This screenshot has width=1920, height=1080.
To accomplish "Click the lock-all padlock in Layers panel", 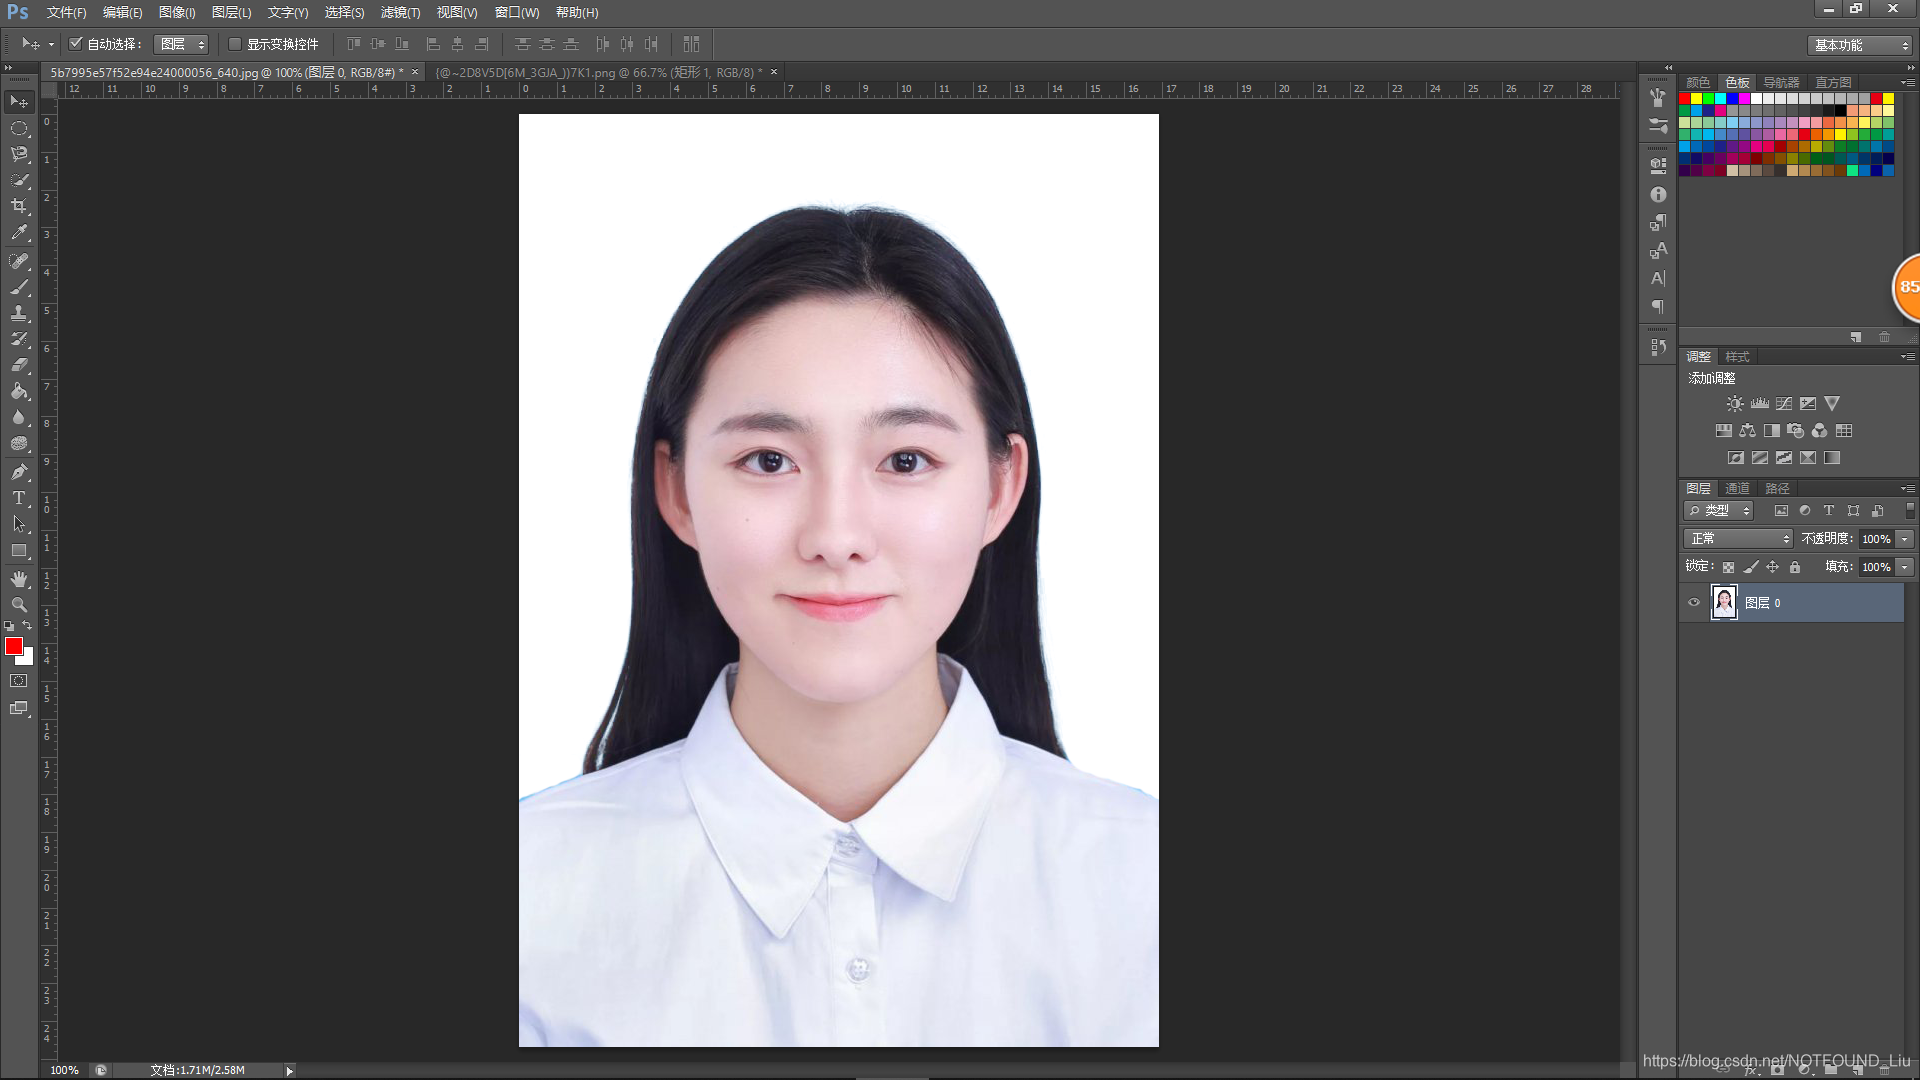I will click(x=1794, y=566).
